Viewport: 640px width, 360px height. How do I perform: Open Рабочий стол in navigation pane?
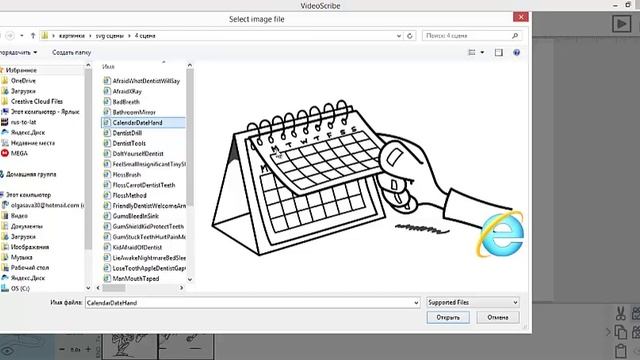[x=30, y=268]
